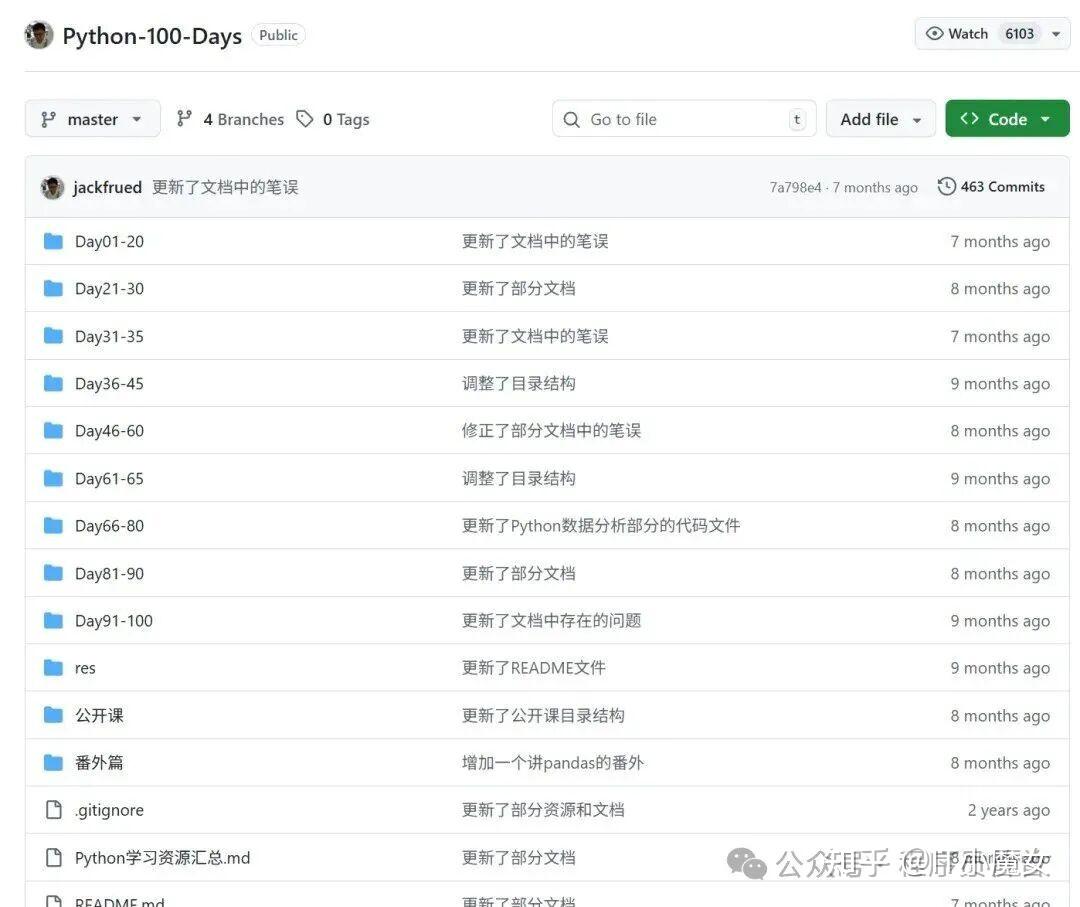View the 463 Commits history

point(1002,186)
